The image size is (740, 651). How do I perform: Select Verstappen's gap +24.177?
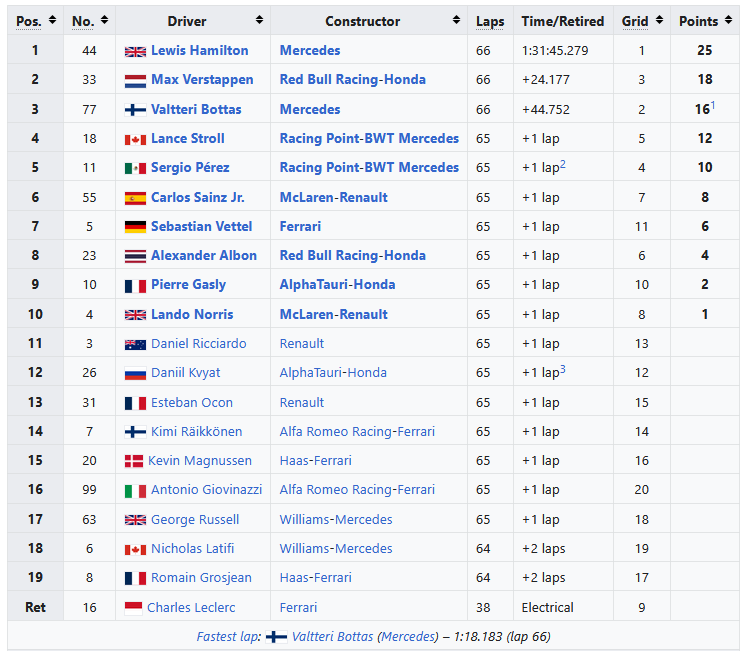click(x=546, y=80)
